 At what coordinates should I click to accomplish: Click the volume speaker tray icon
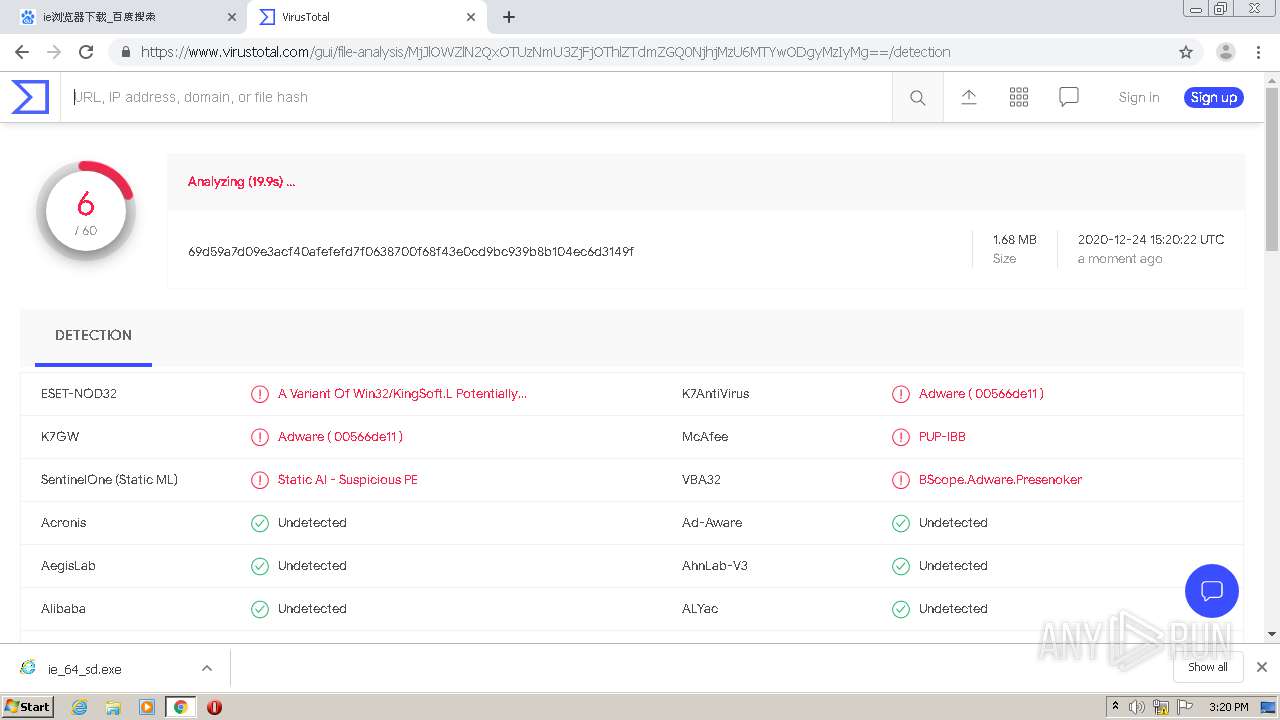click(1138, 707)
